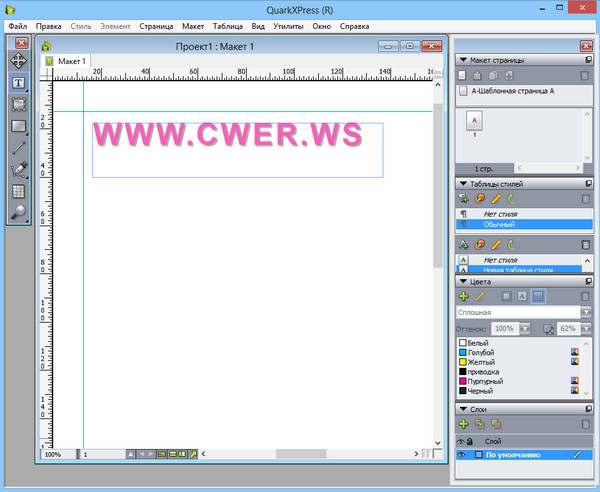Collapse the Макет страницы panel
Image resolution: width=600 pixels, height=492 pixels.
463,60
